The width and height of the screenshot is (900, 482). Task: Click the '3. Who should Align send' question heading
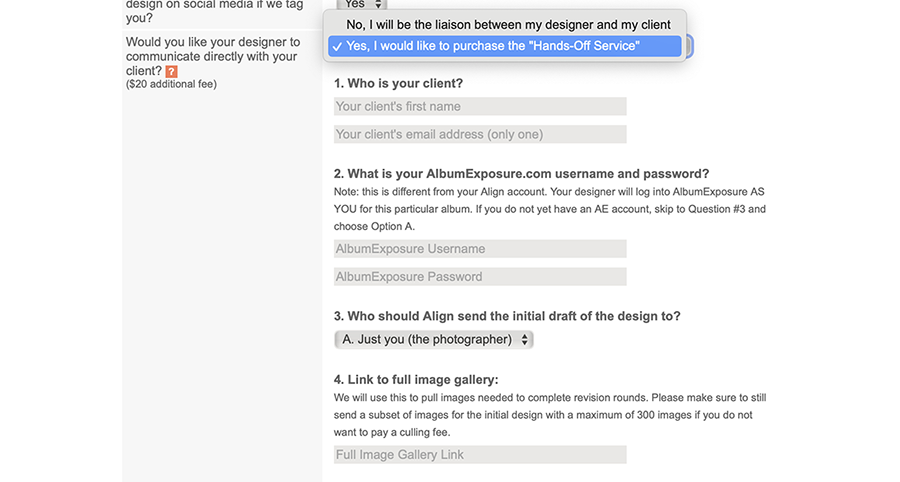[507, 316]
